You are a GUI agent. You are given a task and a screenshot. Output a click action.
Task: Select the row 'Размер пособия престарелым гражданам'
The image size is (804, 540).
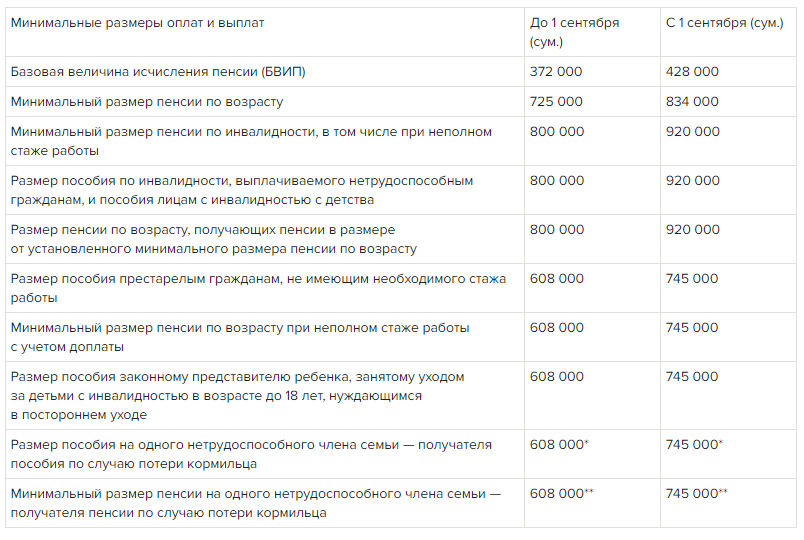click(x=401, y=288)
